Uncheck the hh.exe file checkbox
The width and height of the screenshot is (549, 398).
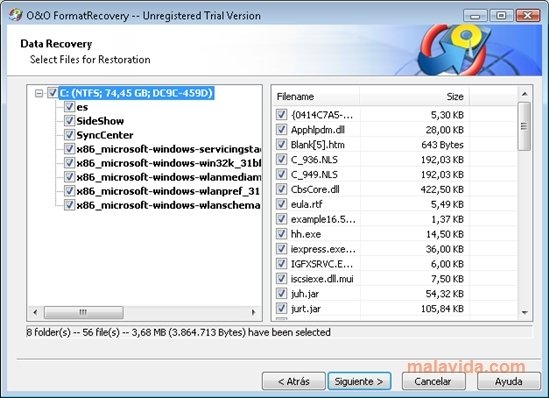tap(282, 233)
